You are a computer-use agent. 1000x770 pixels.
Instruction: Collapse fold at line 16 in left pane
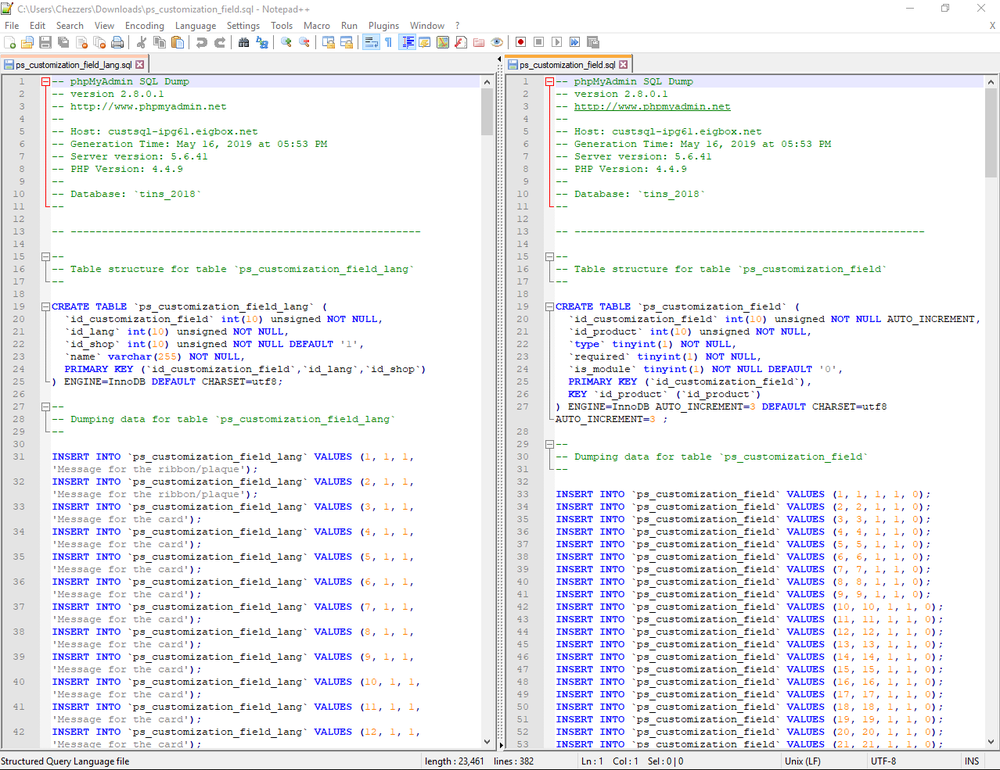click(x=45, y=257)
